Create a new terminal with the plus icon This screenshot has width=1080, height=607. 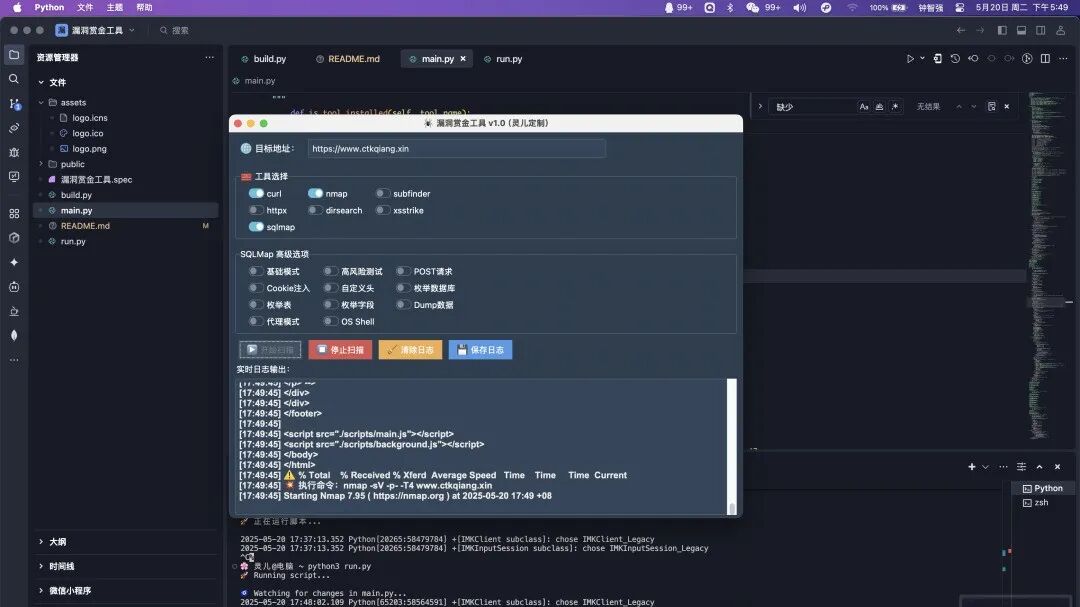pyautogui.click(x=971, y=466)
